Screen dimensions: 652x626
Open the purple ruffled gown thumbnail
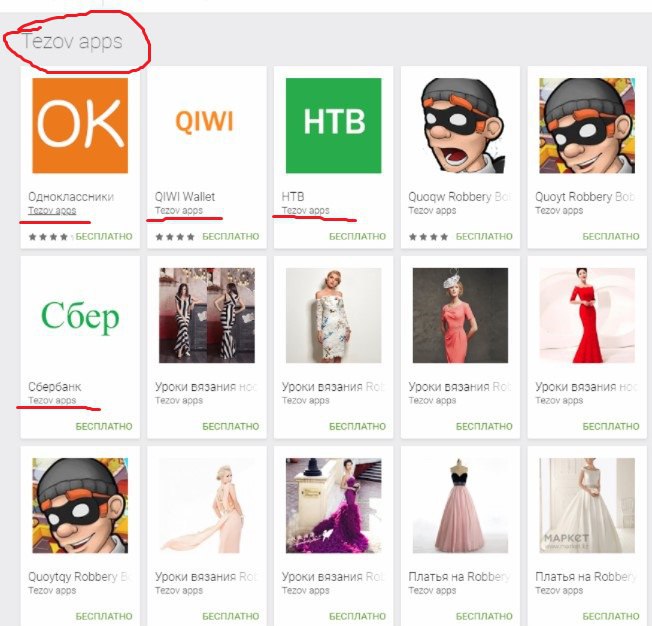333,505
